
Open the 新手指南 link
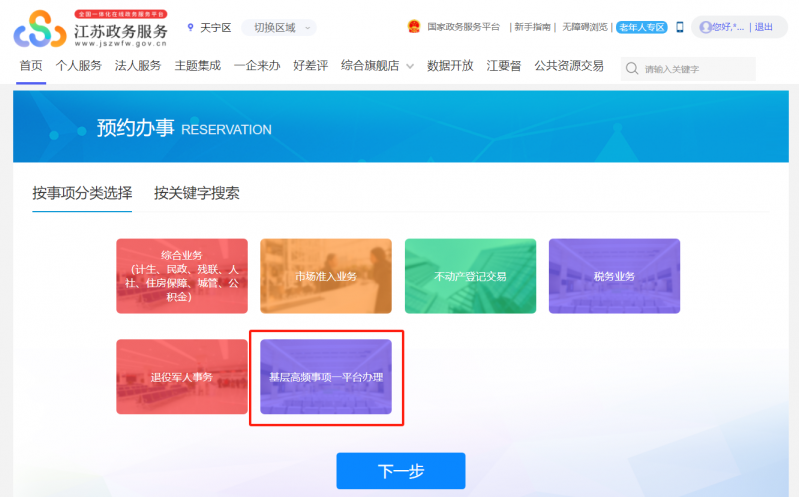532,27
